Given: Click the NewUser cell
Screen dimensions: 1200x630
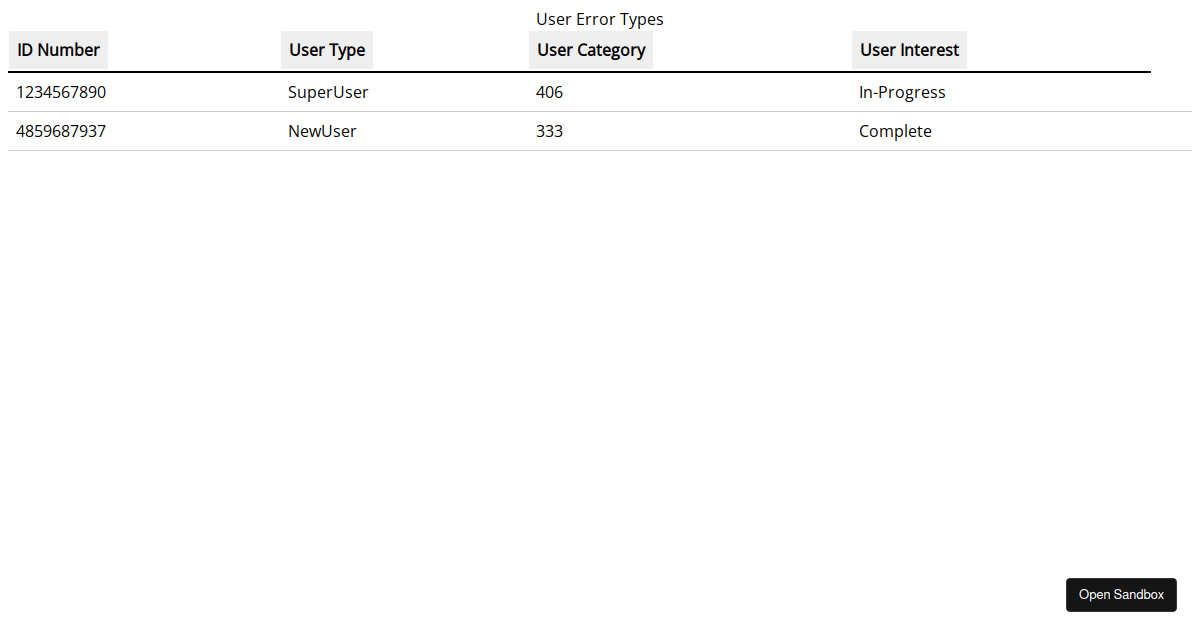Looking at the screenshot, I should (x=322, y=131).
